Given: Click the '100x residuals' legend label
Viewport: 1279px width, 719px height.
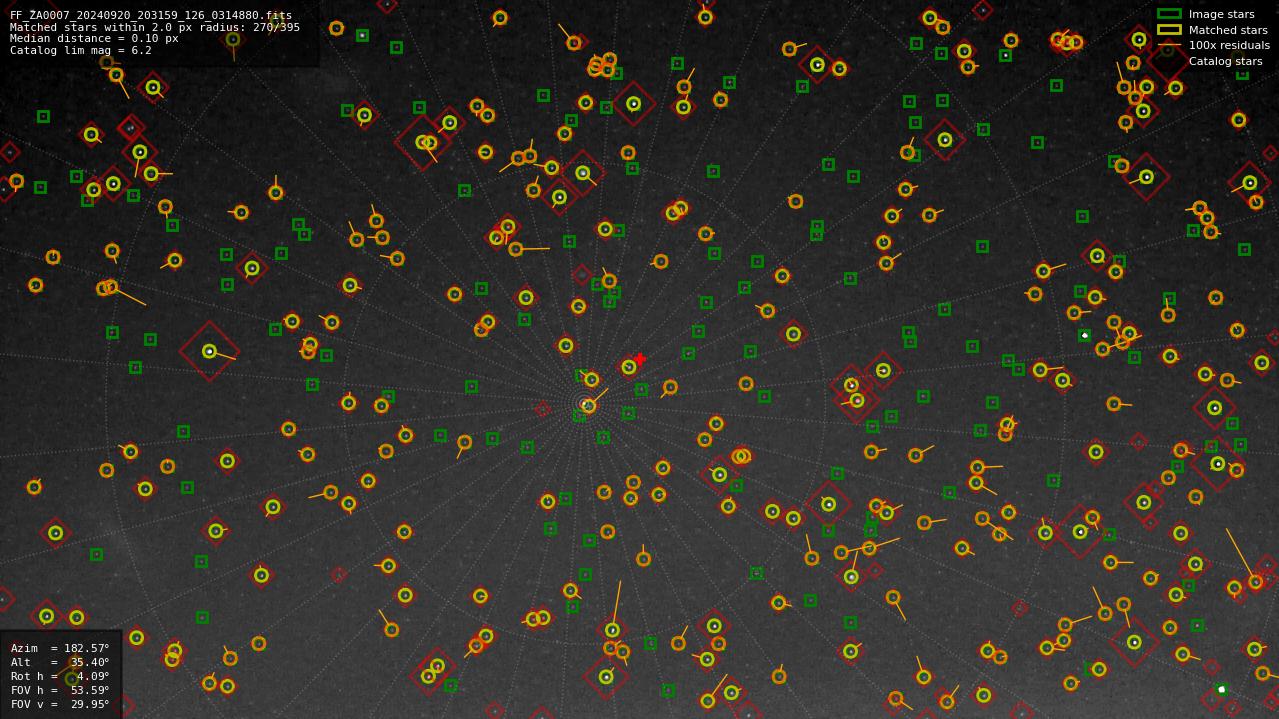Looking at the screenshot, I should (1229, 45).
